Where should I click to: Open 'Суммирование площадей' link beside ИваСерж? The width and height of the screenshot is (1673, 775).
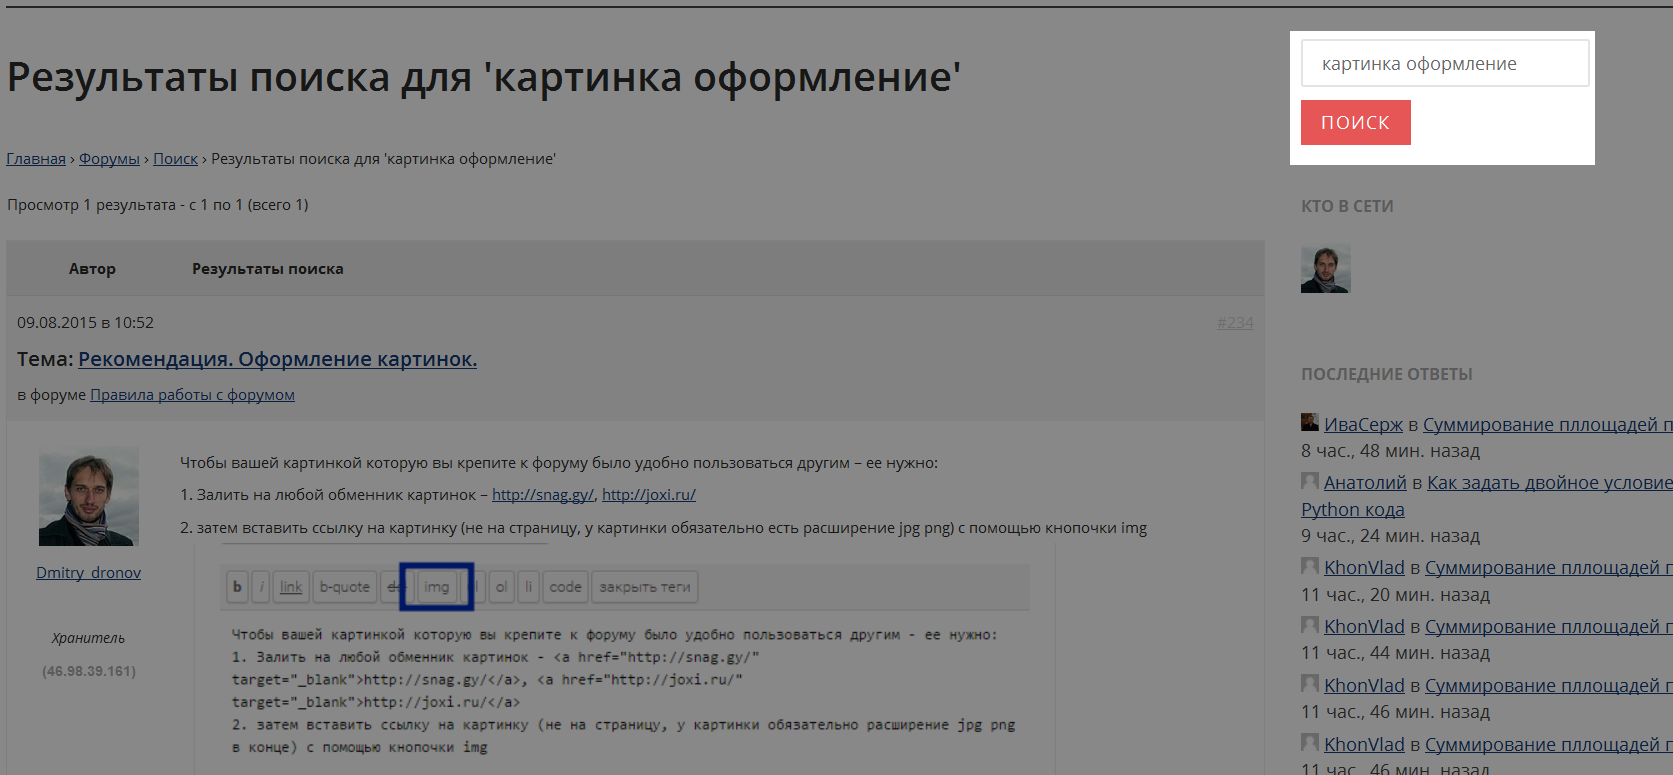[1548, 425]
